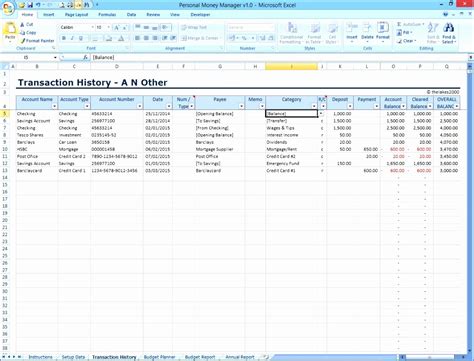474x361 pixels.
Task: Click the Cut scissors icon
Action: 22,25
